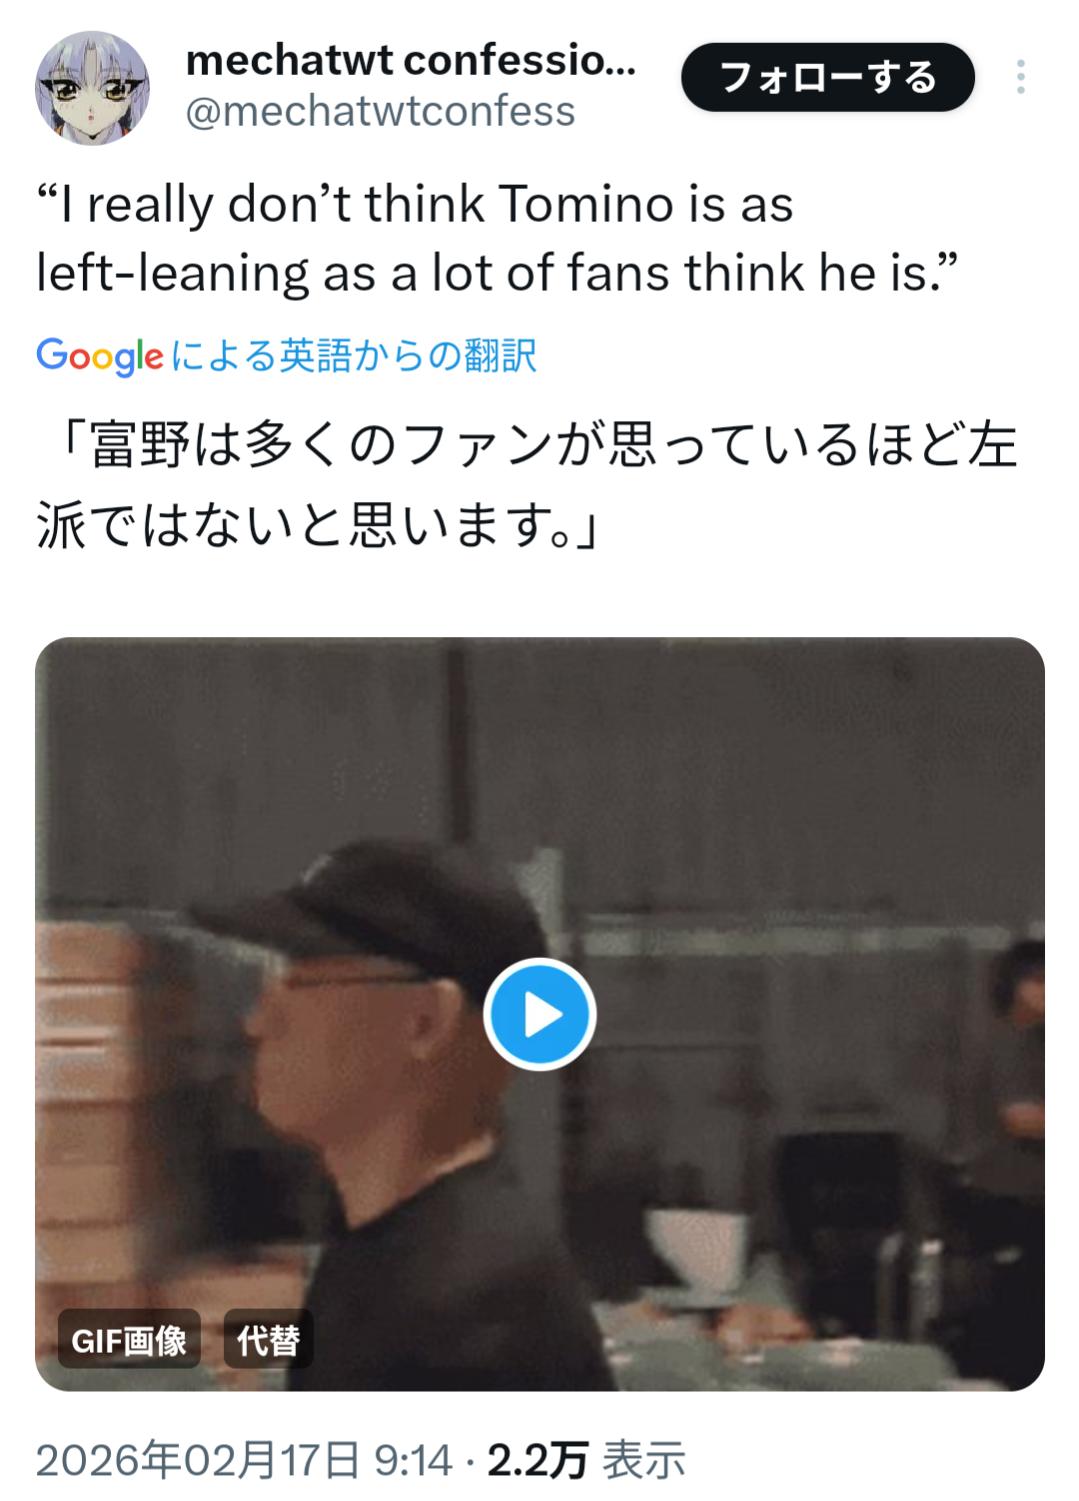The image size is (1079, 1501).
Task: View the 2.2万 表示 view count details
Action: pos(586,1461)
